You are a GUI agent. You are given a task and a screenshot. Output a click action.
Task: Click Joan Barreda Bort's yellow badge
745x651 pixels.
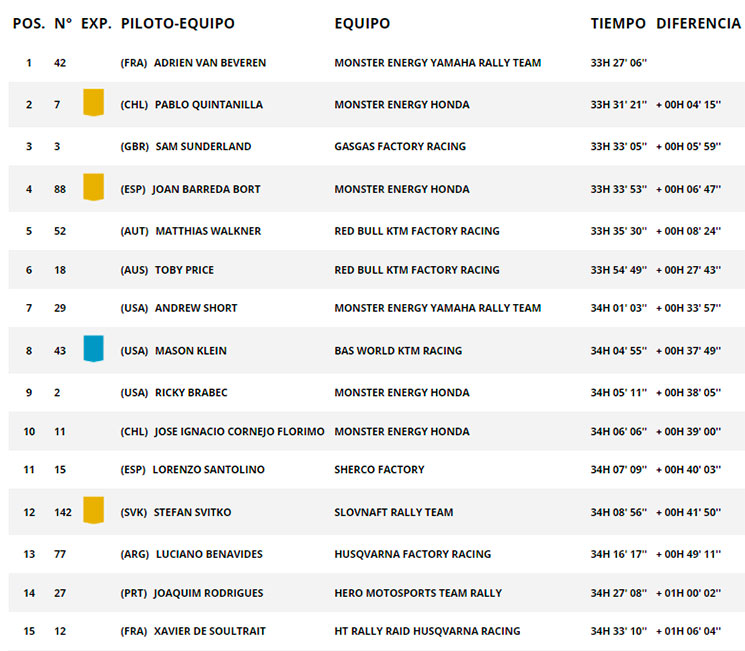pos(94,187)
